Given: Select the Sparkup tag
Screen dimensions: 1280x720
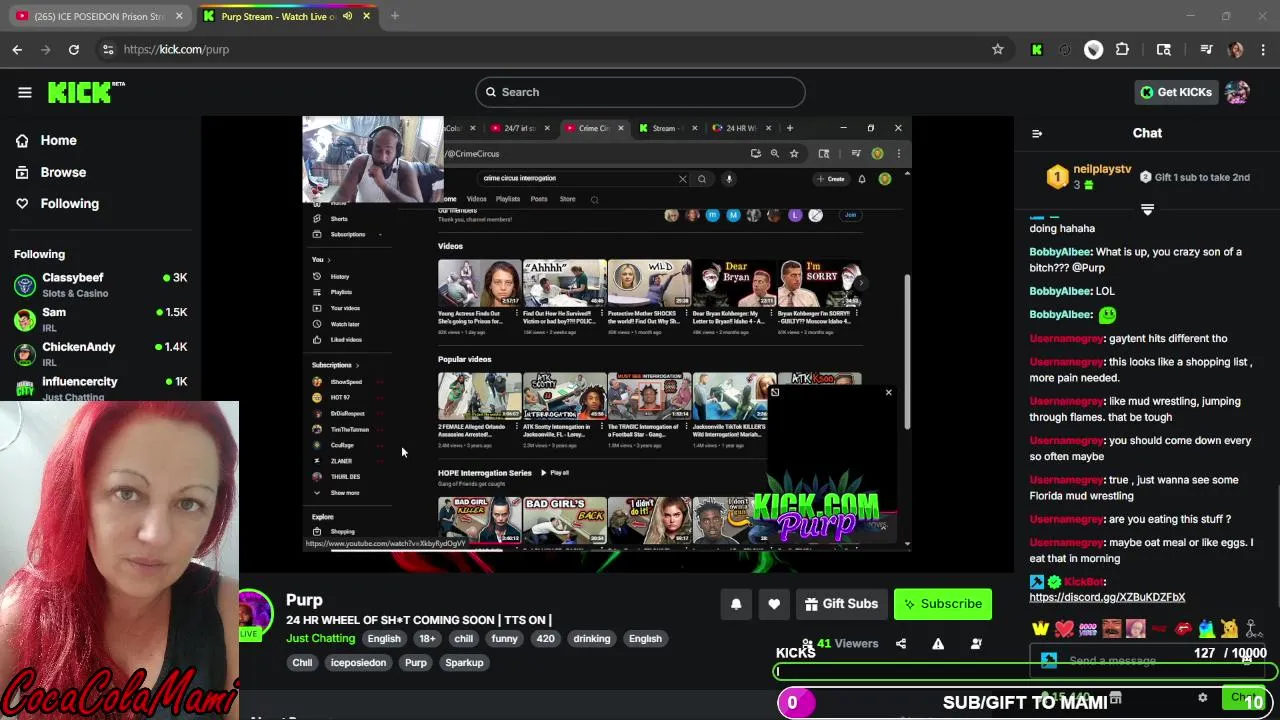Looking at the screenshot, I should (x=464, y=663).
